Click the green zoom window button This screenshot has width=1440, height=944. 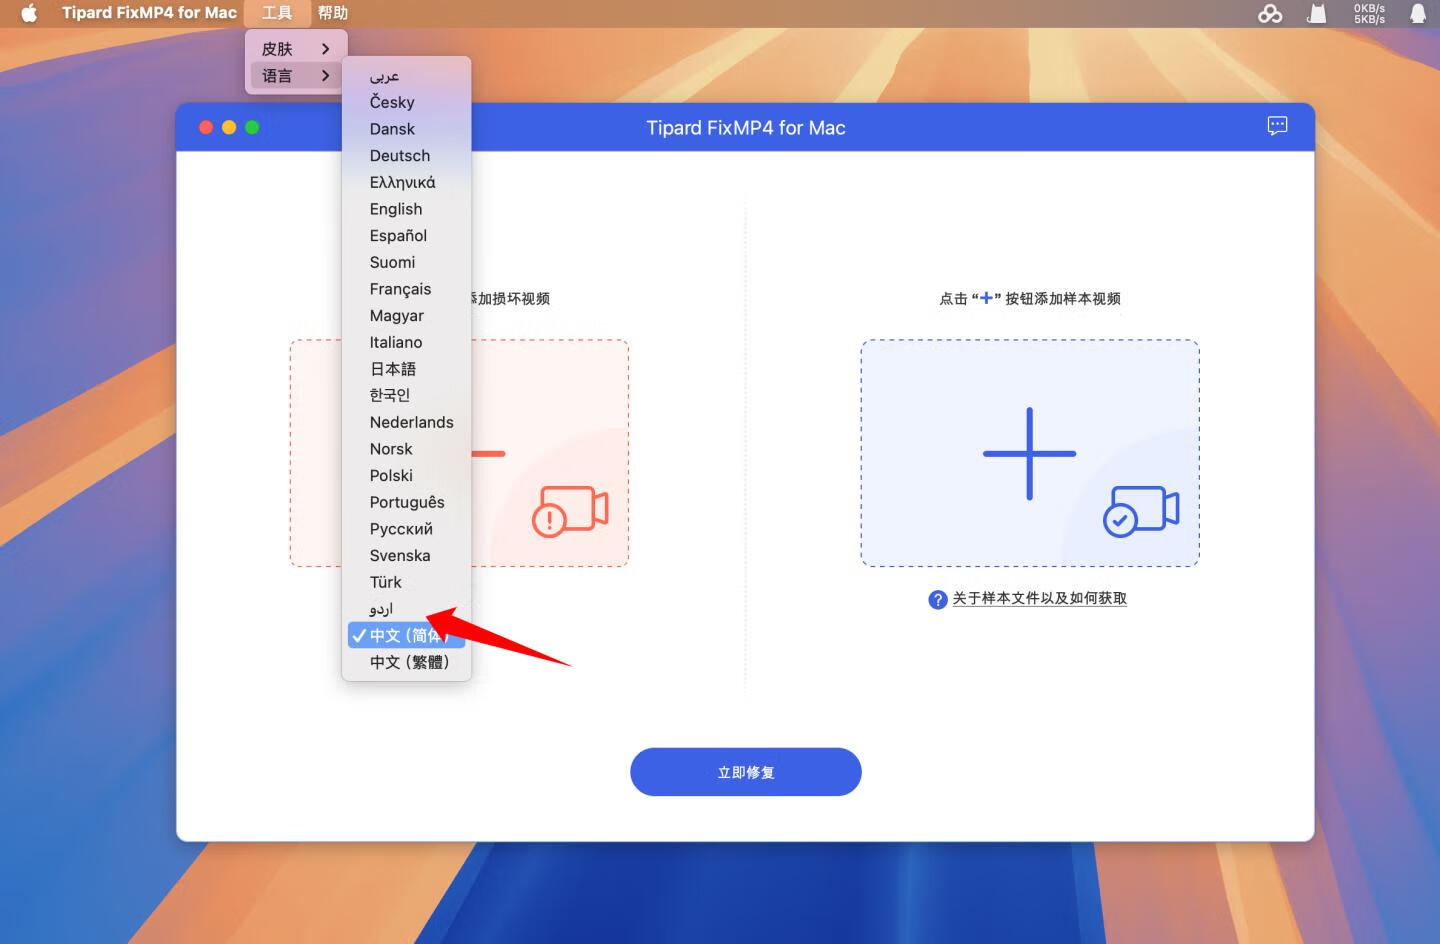(x=252, y=127)
